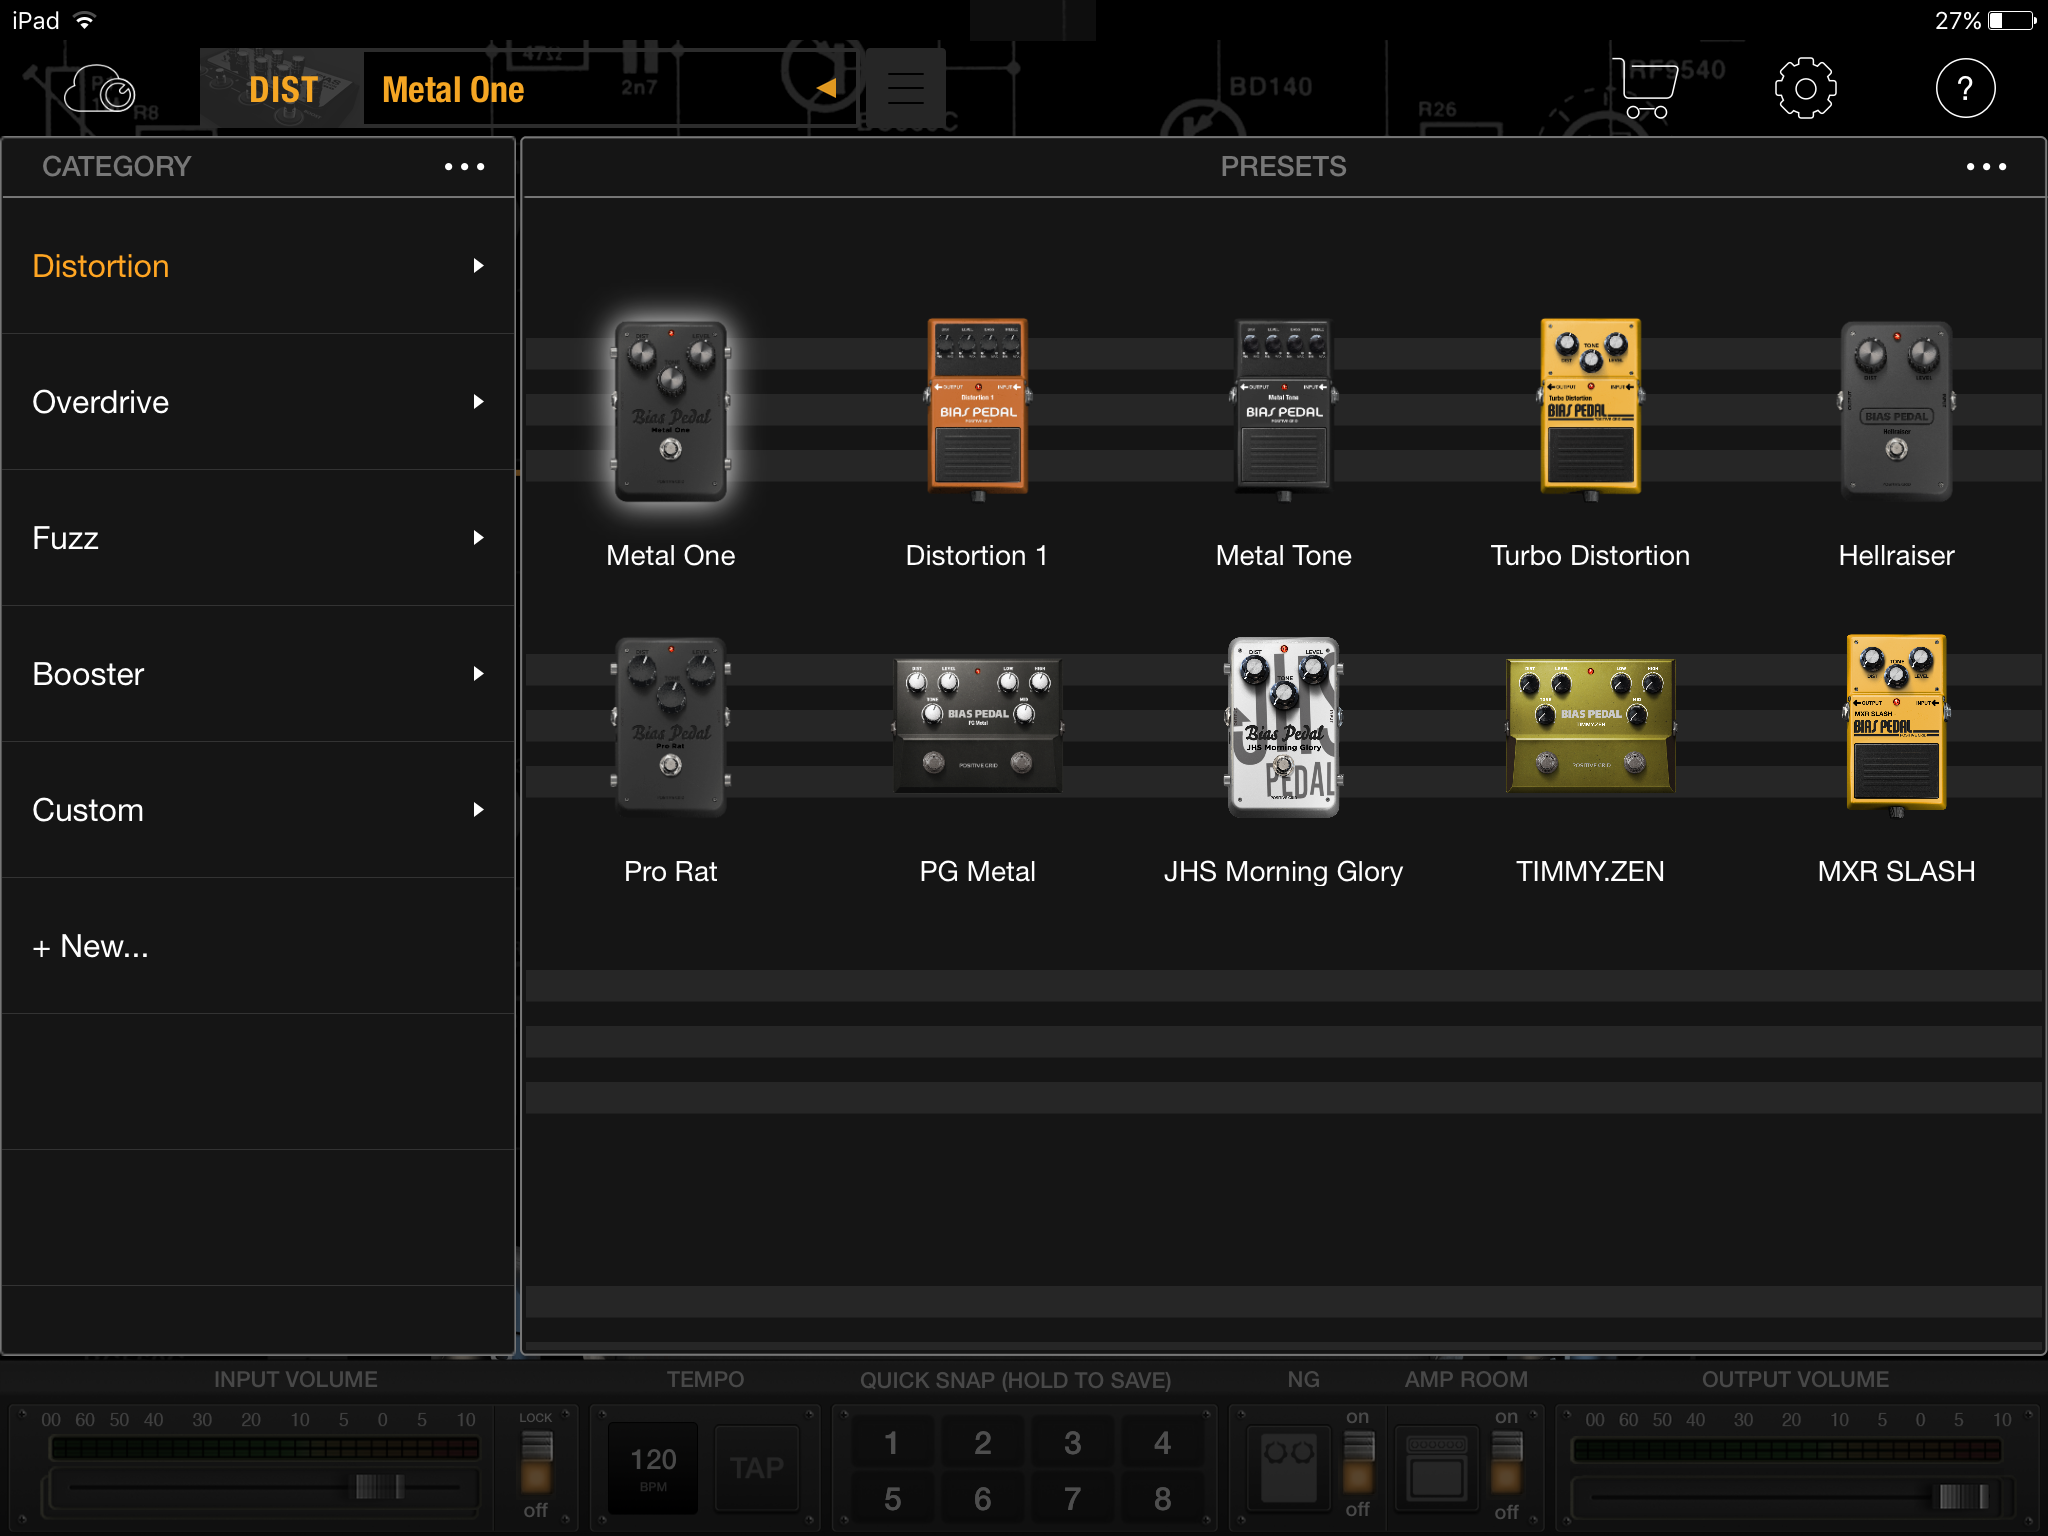The width and height of the screenshot is (2048, 1536).
Task: Recall quick snap slot 7
Action: [1072, 1499]
